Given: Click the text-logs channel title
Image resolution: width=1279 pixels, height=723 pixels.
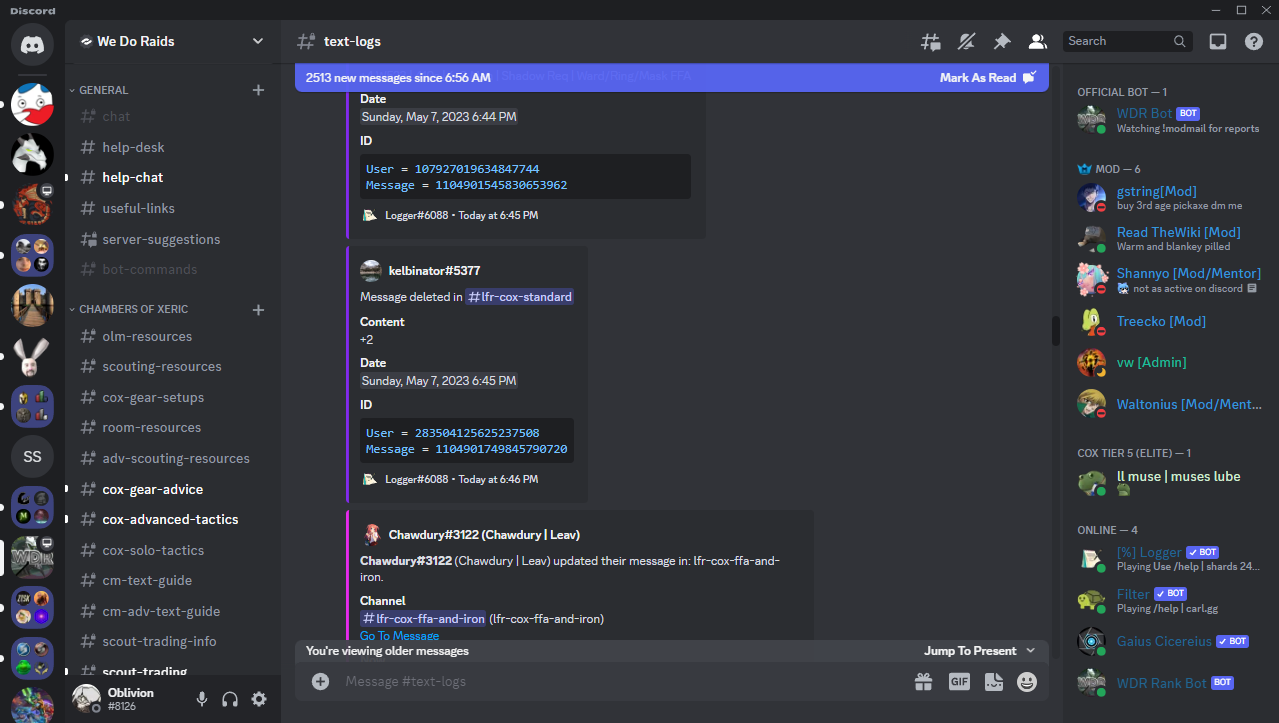Looking at the screenshot, I should (x=352, y=41).
